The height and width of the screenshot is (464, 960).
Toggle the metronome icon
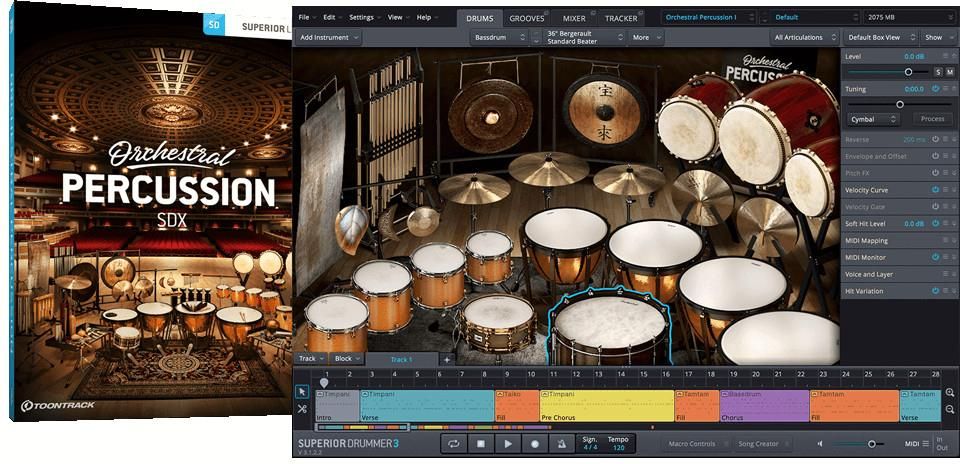[562, 444]
